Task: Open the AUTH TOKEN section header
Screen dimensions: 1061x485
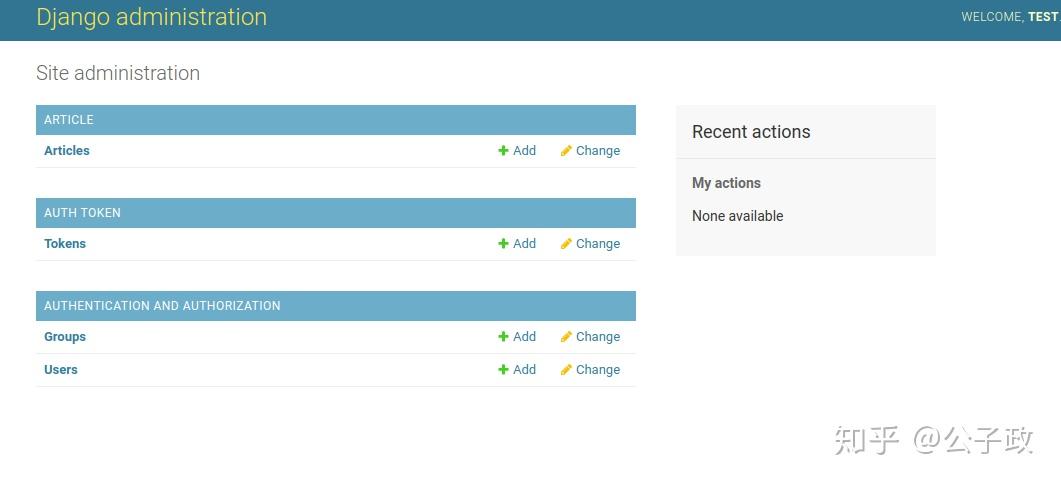Action: tap(82, 213)
